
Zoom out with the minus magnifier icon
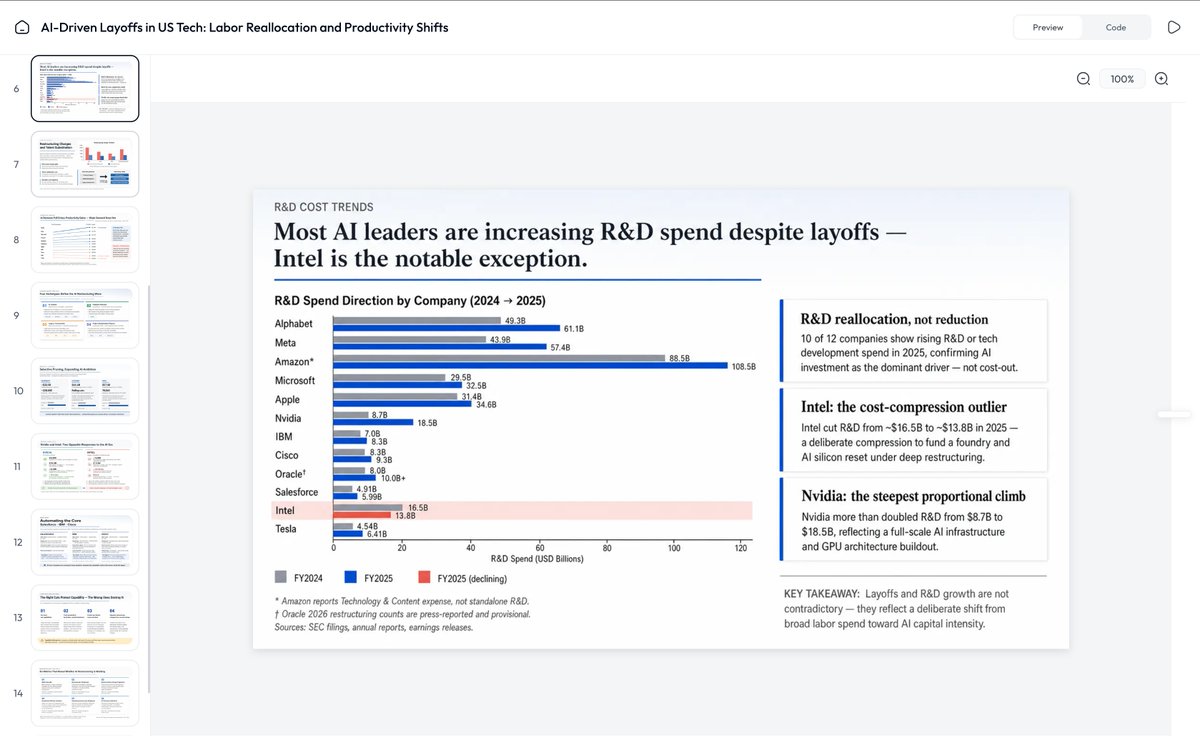click(x=1083, y=79)
